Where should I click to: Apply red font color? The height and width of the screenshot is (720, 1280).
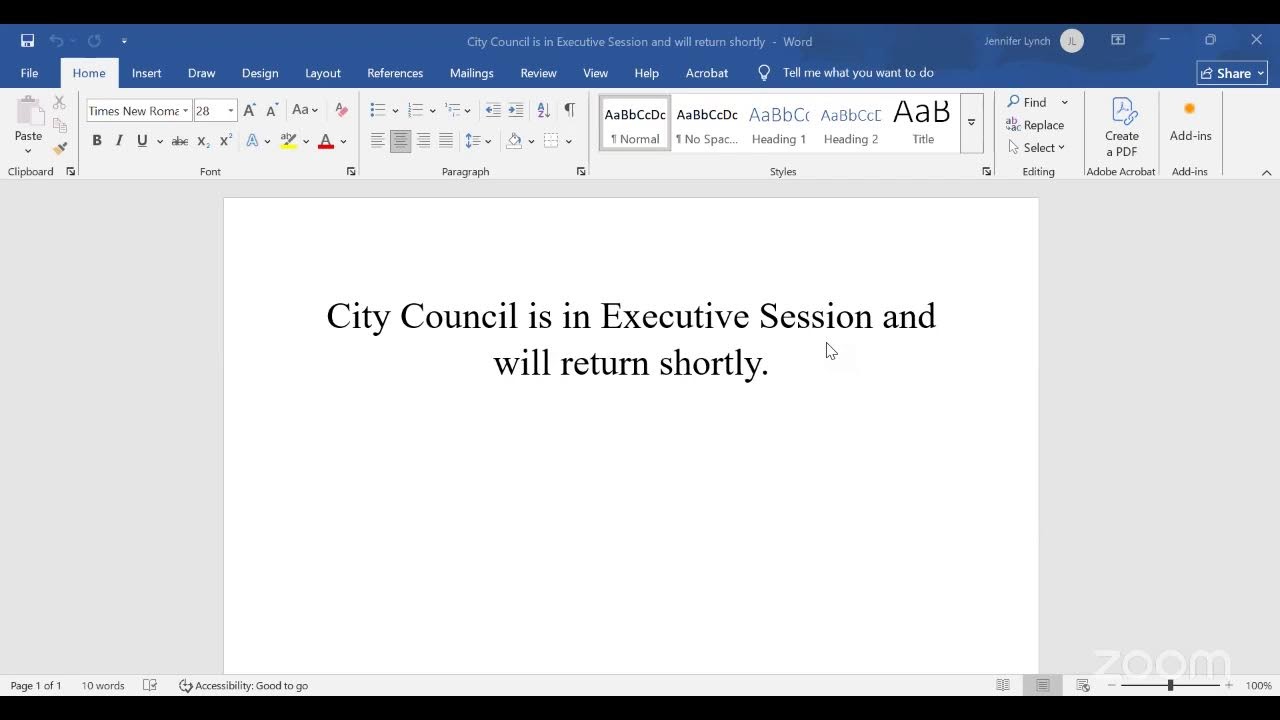(x=325, y=141)
